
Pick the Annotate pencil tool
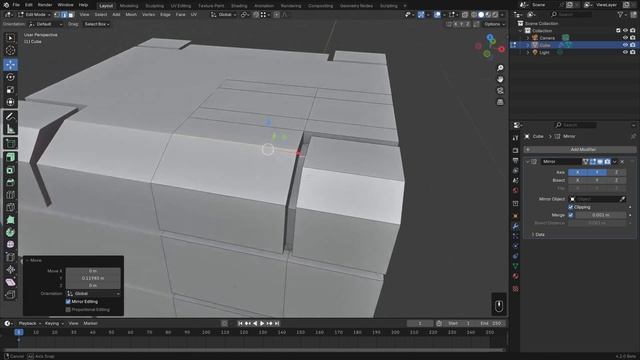click(x=10, y=116)
